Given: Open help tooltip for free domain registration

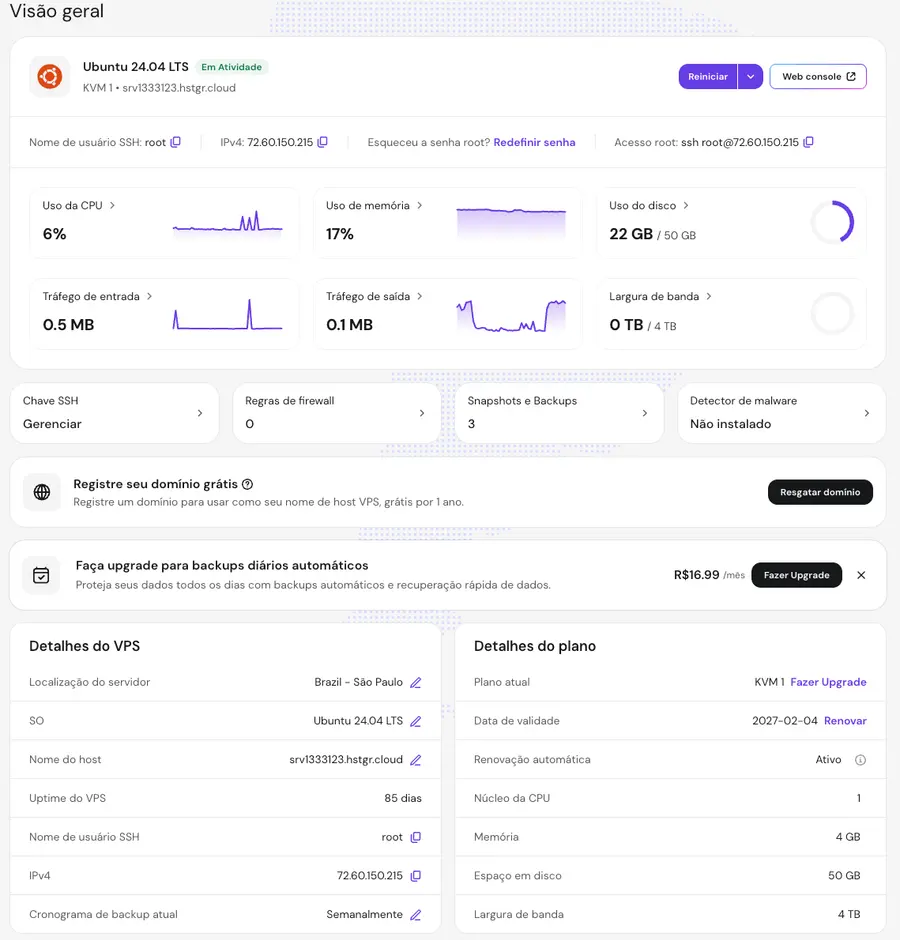Looking at the screenshot, I should 248,484.
